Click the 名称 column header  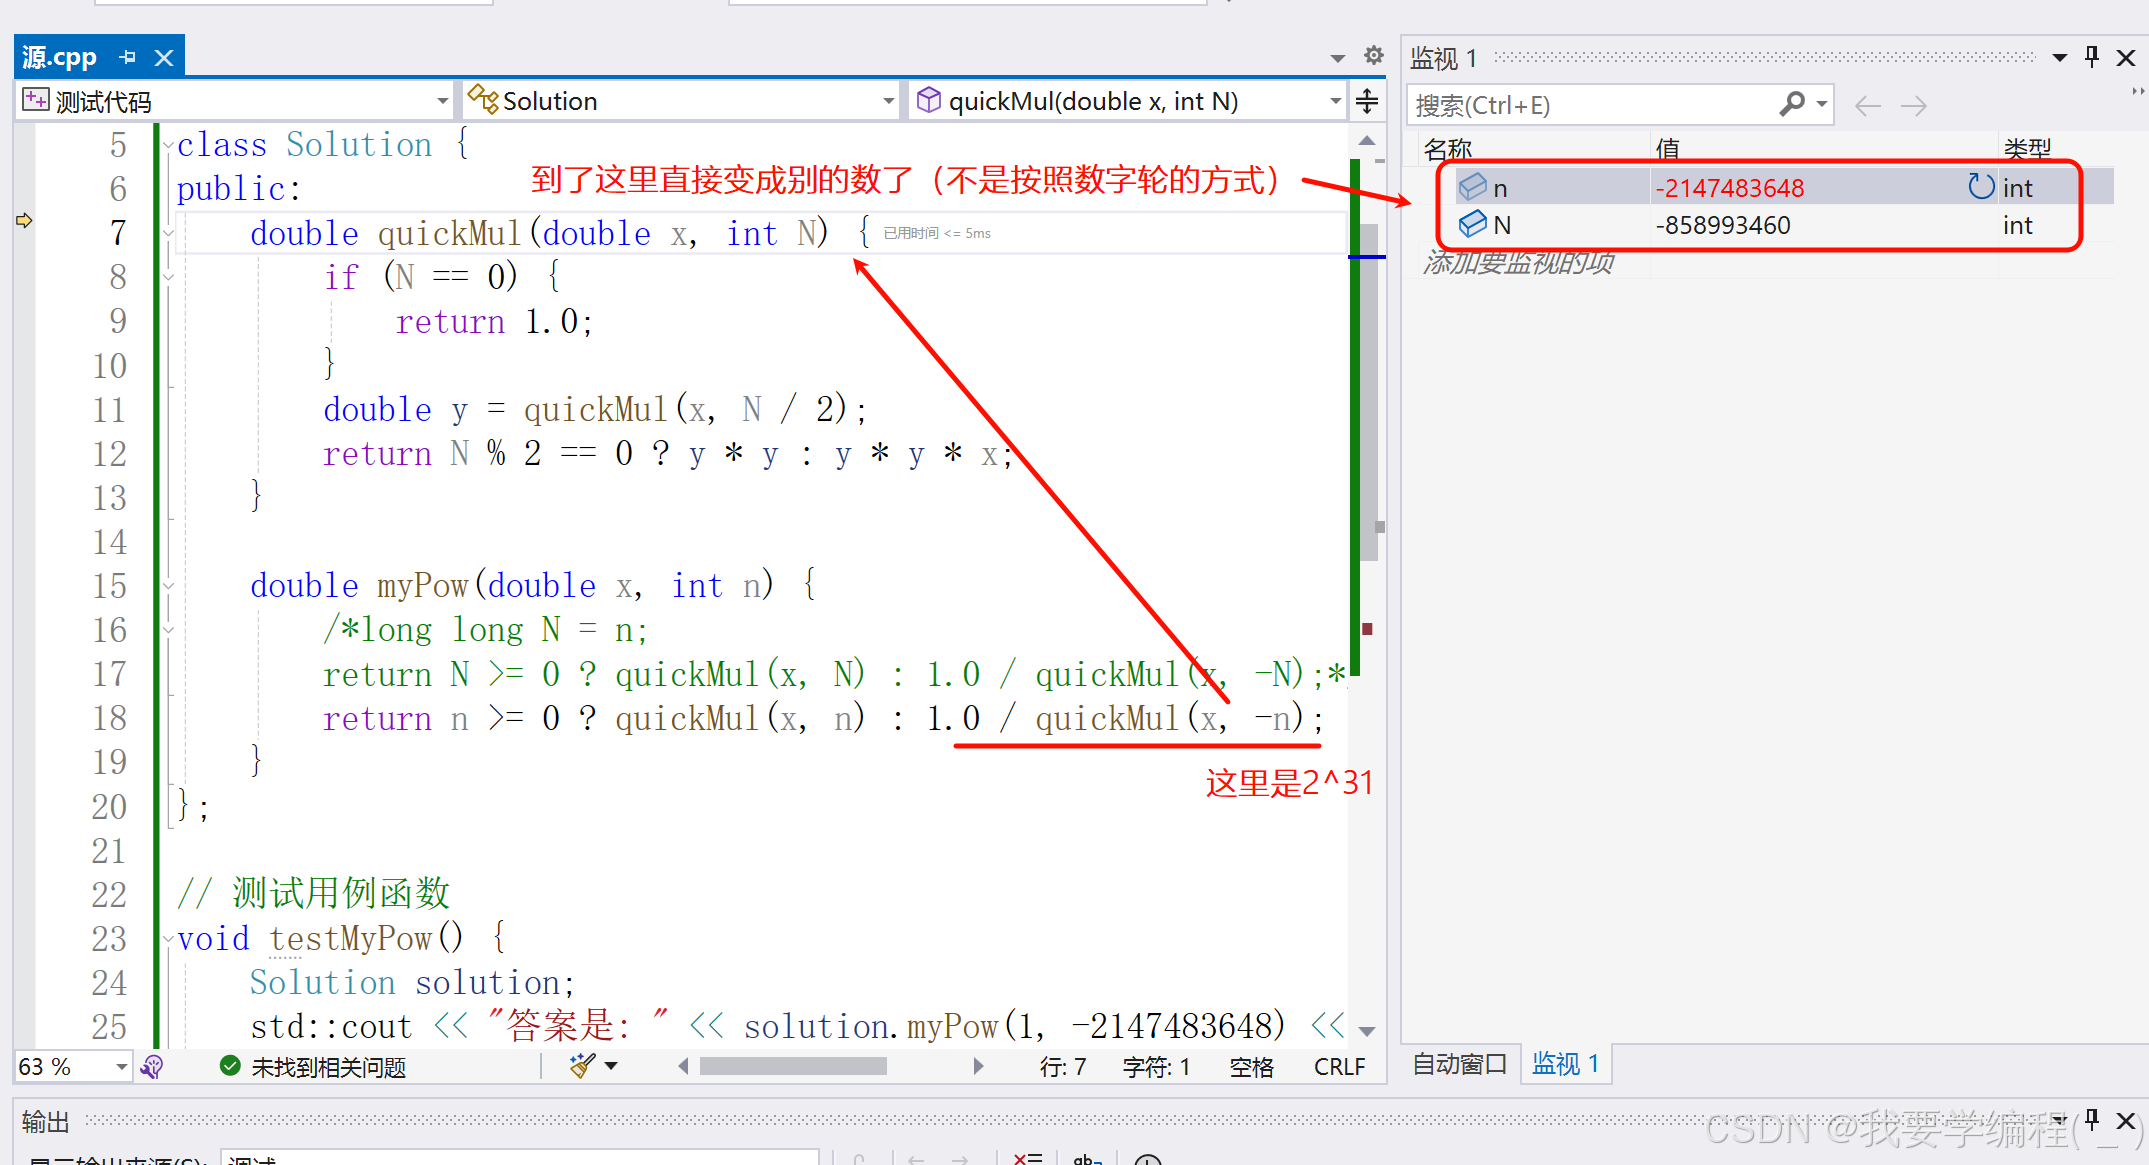(1448, 150)
